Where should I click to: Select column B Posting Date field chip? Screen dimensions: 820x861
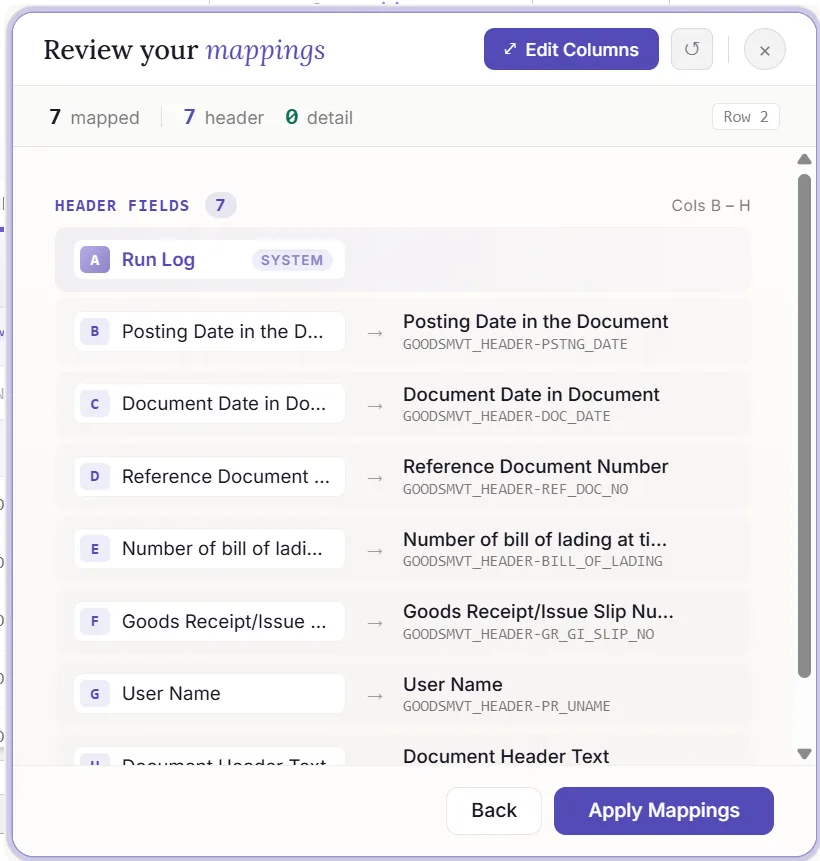point(209,332)
